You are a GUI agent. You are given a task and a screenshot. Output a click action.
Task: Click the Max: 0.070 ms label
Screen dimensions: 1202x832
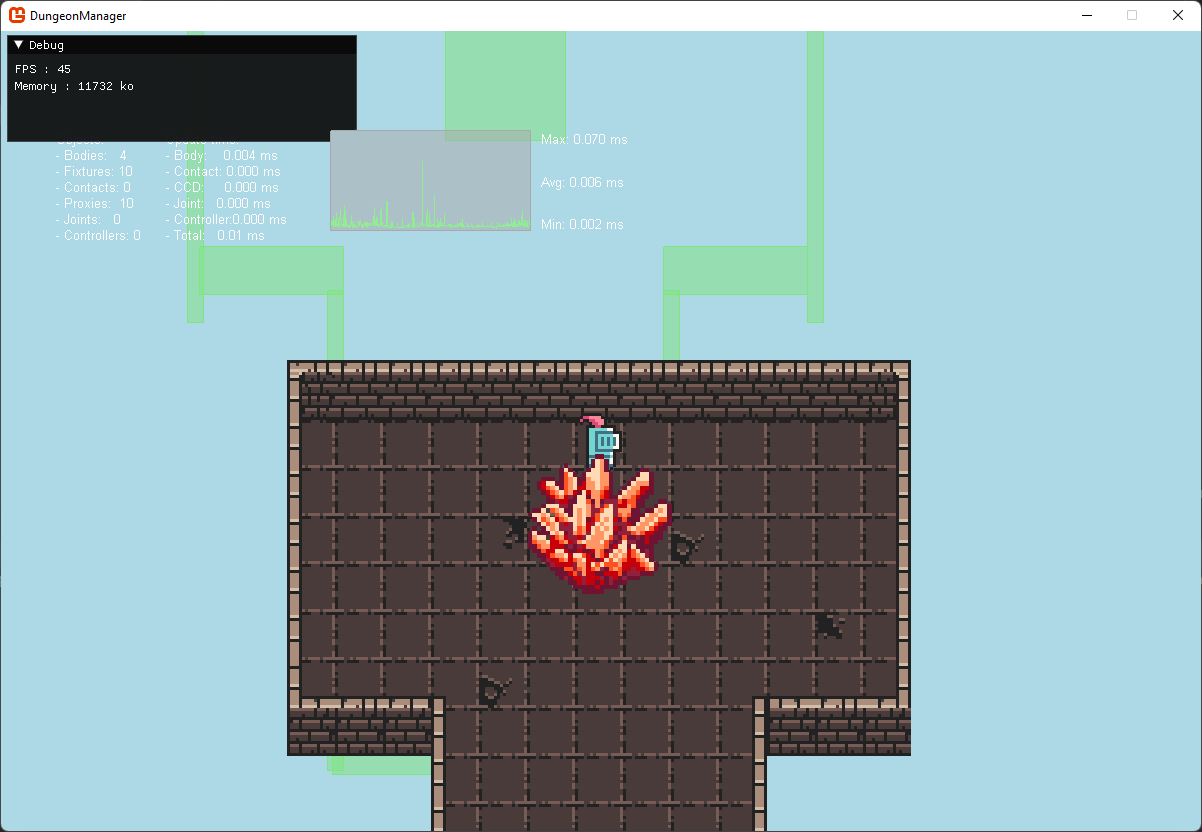pos(585,139)
